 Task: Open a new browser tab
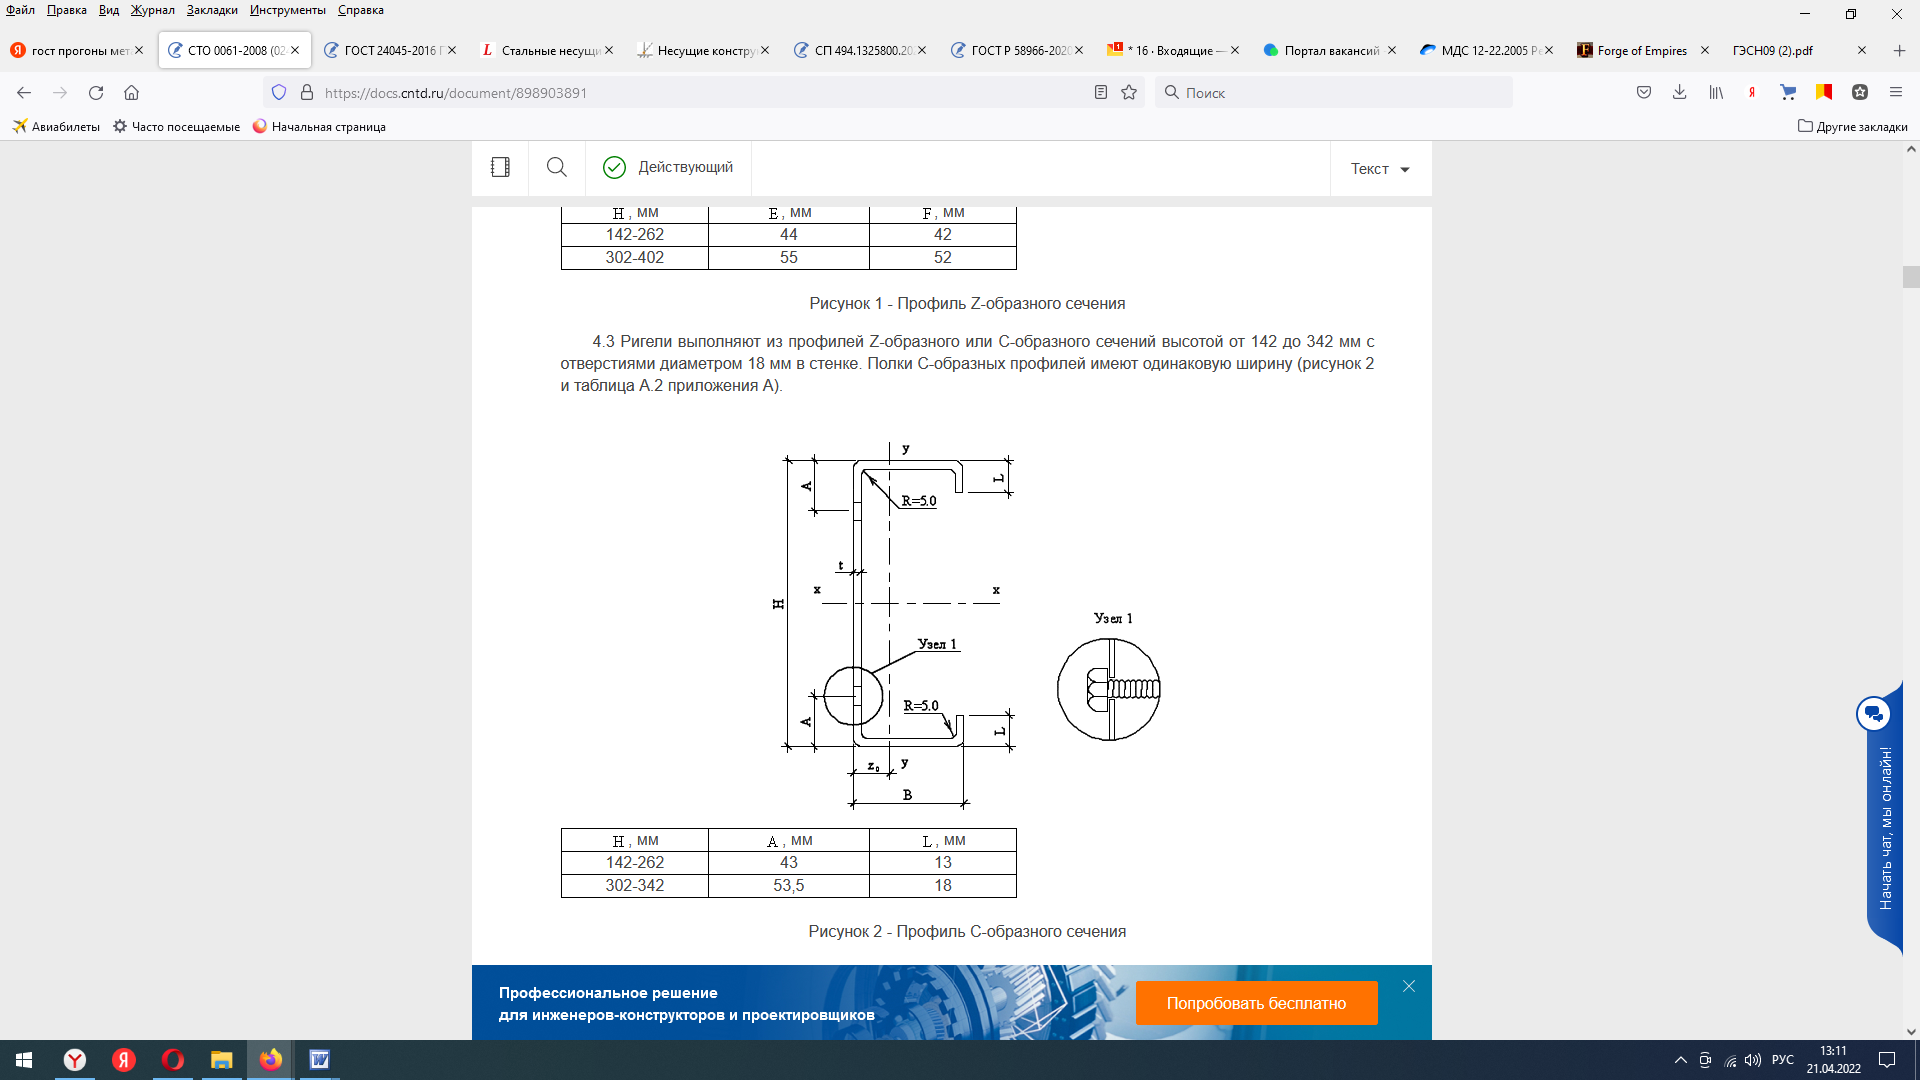coord(1899,50)
